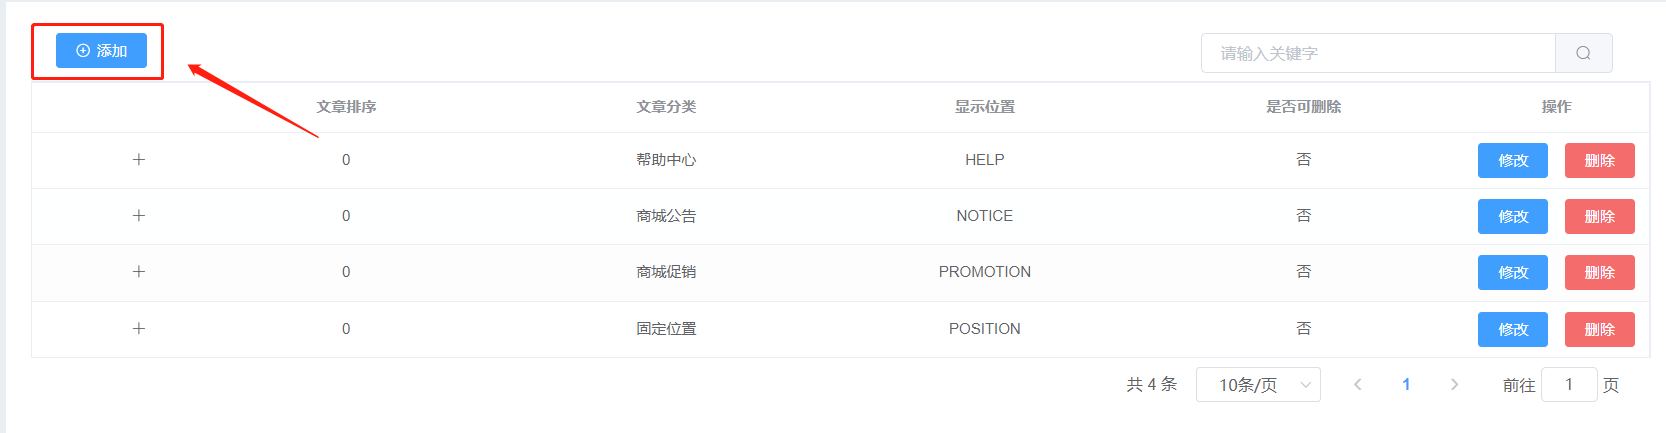
Task: Click 修改 for the PROMOTION row
Action: [x=1512, y=272]
